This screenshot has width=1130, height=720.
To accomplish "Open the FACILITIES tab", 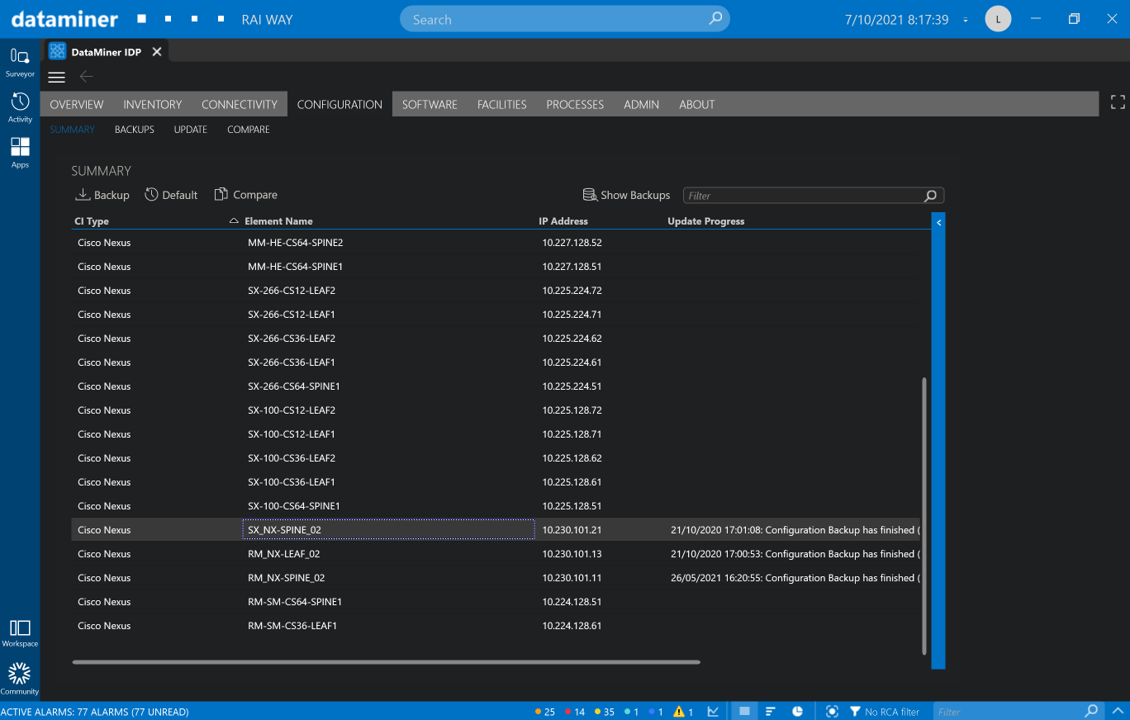I will (502, 105).
